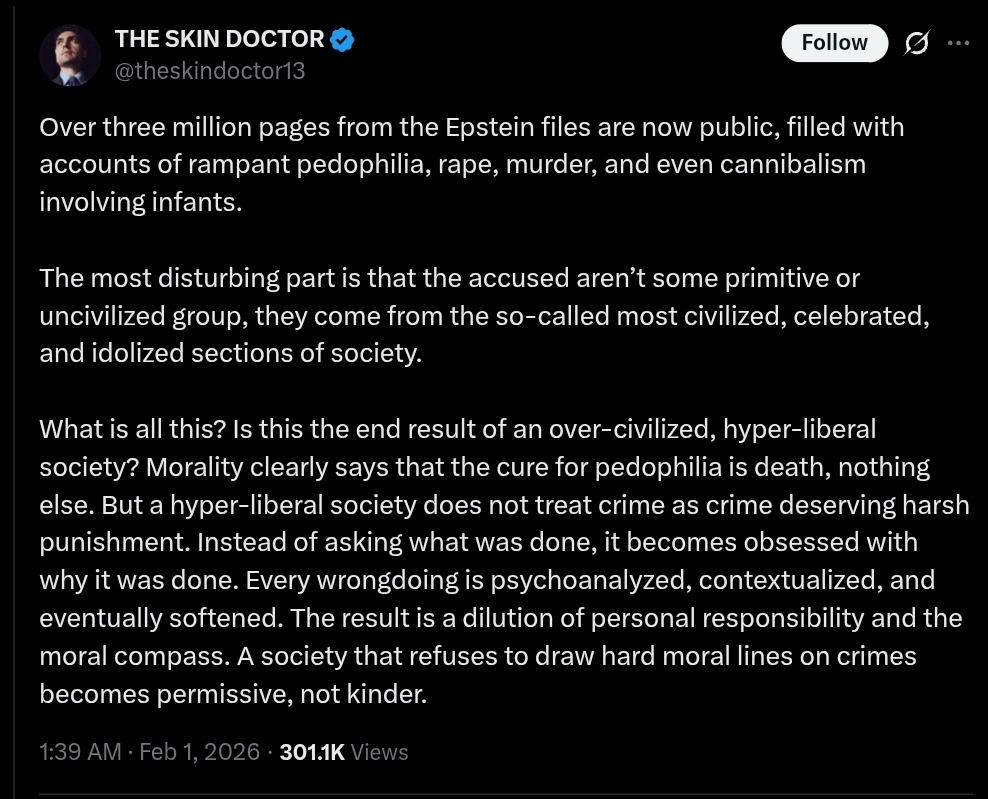Image resolution: width=988 pixels, height=799 pixels.
Task: Open THE SKIN DOCTOR display name link
Action: click(219, 40)
